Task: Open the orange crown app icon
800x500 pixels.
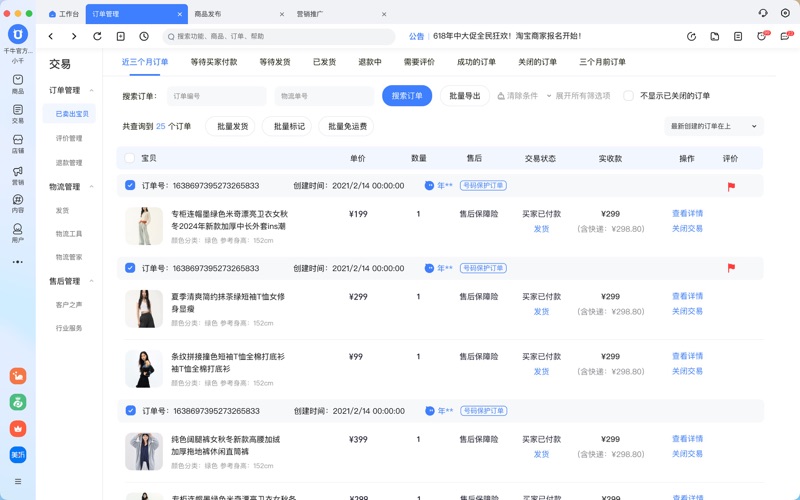Action: tap(17, 428)
